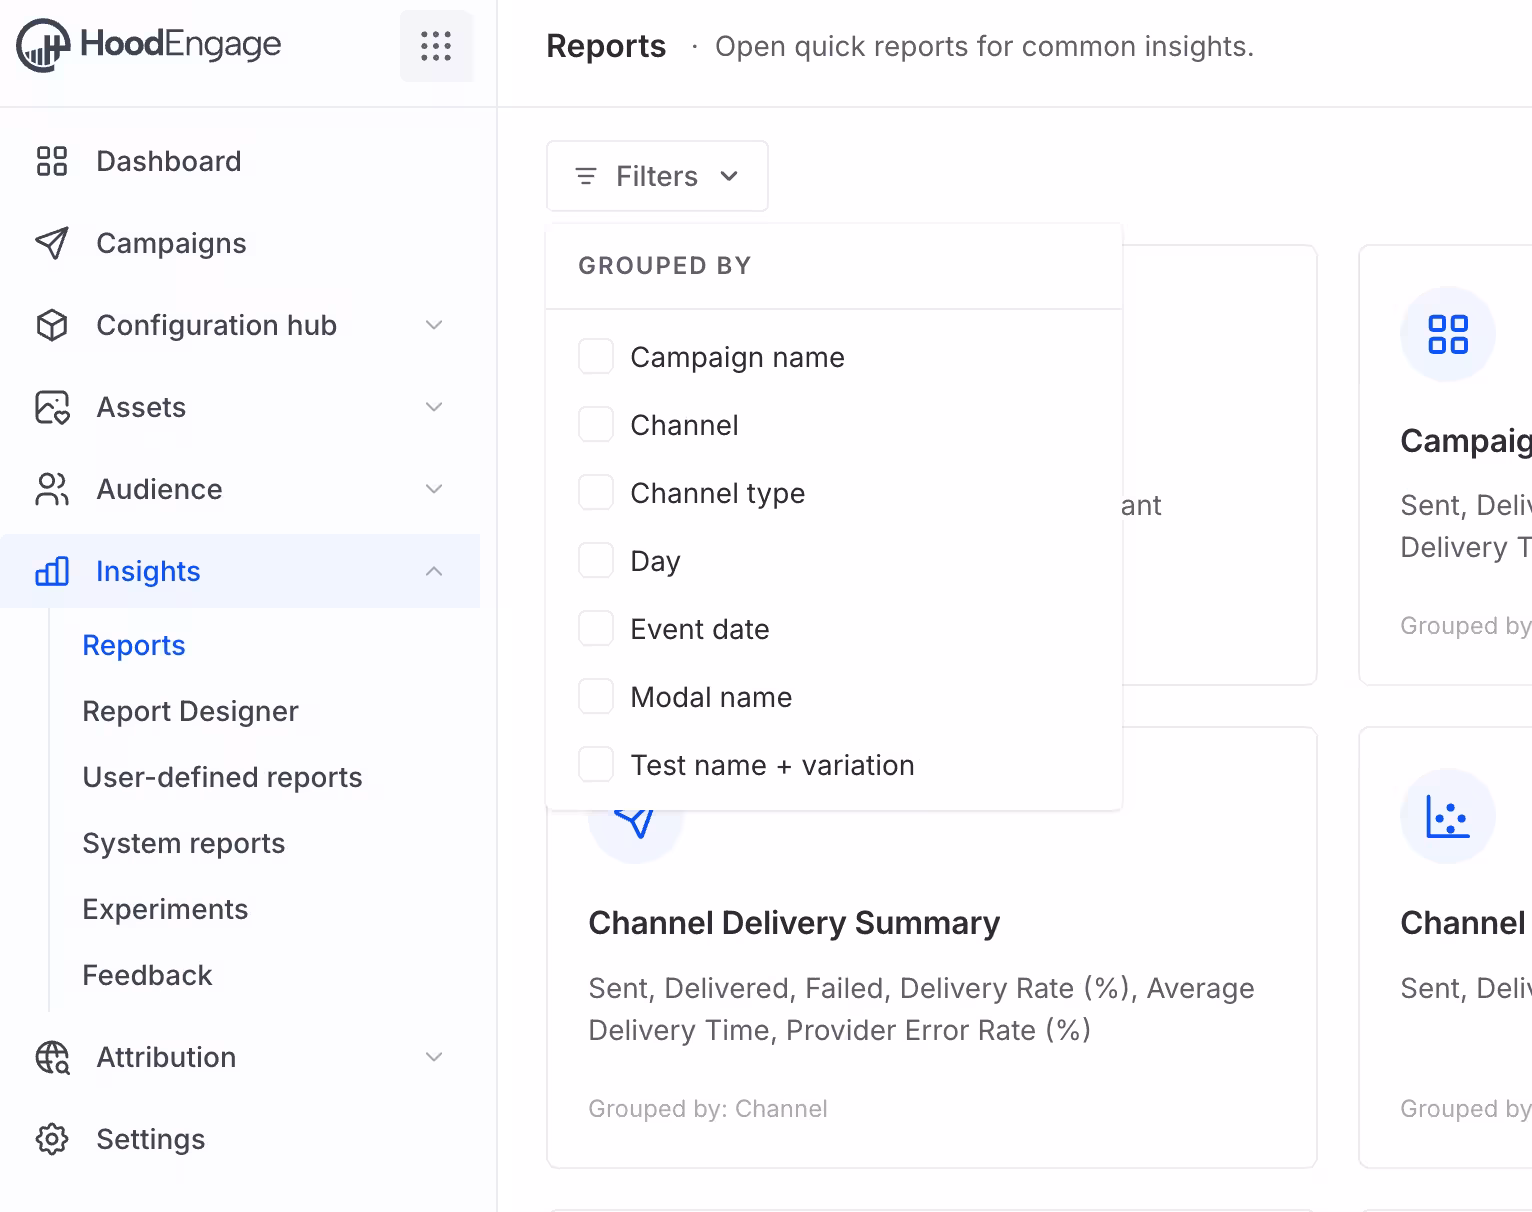Click the HoodEngage logo
Image resolution: width=1532 pixels, height=1212 pixels.
point(149,45)
